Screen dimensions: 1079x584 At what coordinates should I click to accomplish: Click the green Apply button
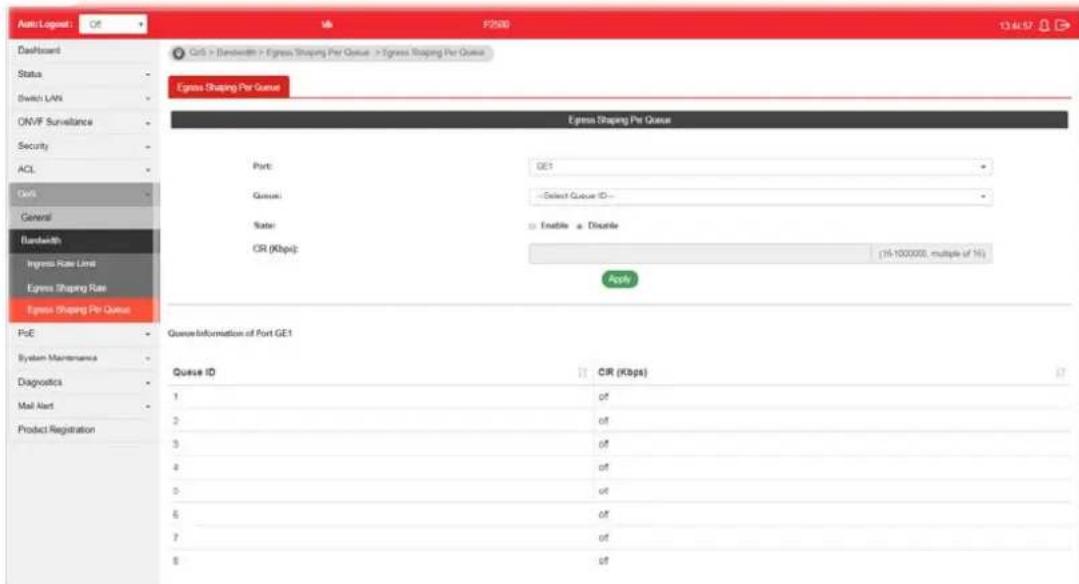(x=619, y=279)
